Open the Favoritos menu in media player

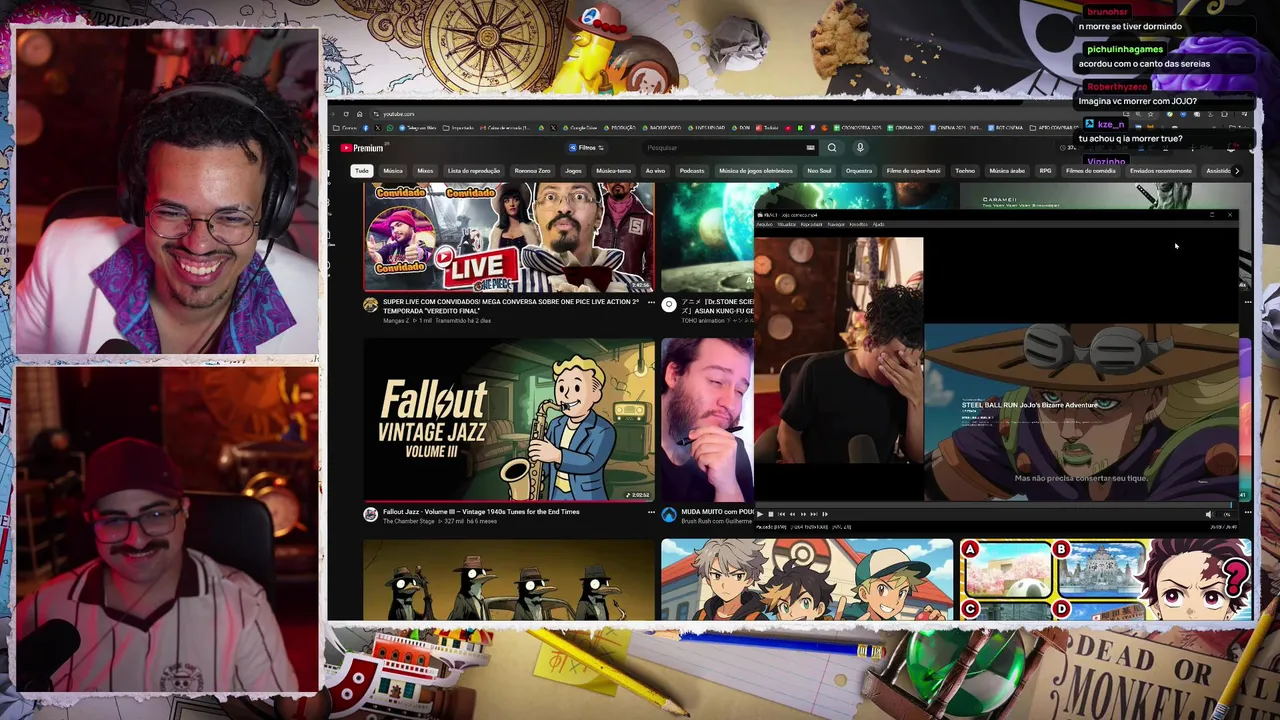click(x=859, y=224)
